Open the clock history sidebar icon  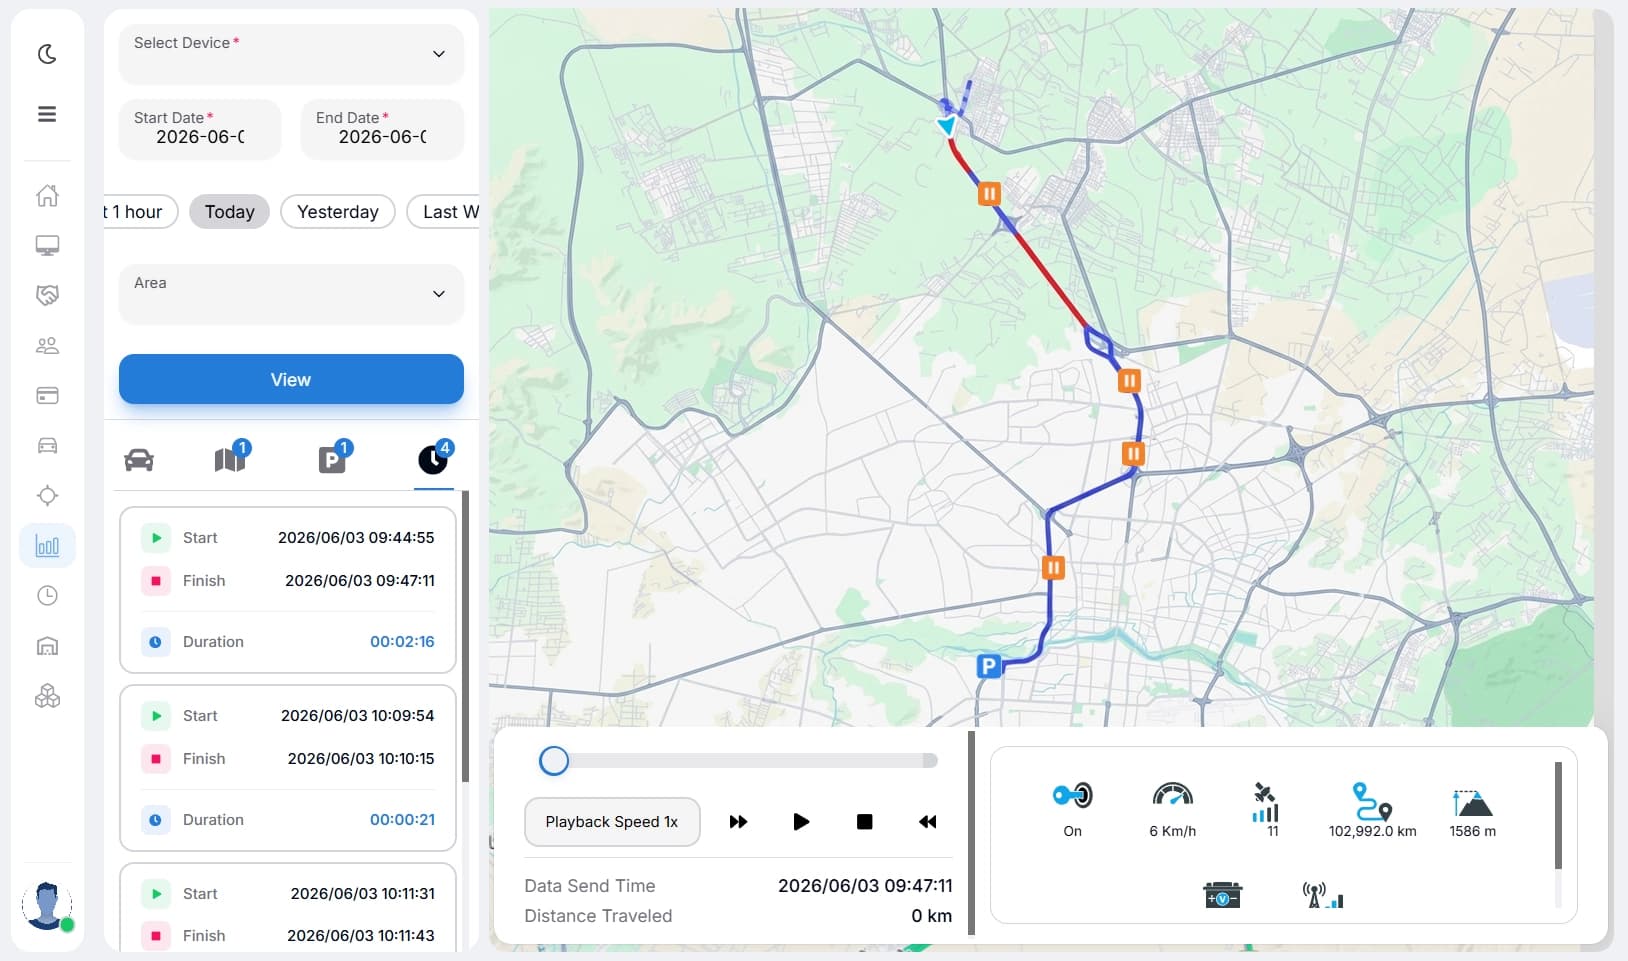pyautogui.click(x=47, y=596)
